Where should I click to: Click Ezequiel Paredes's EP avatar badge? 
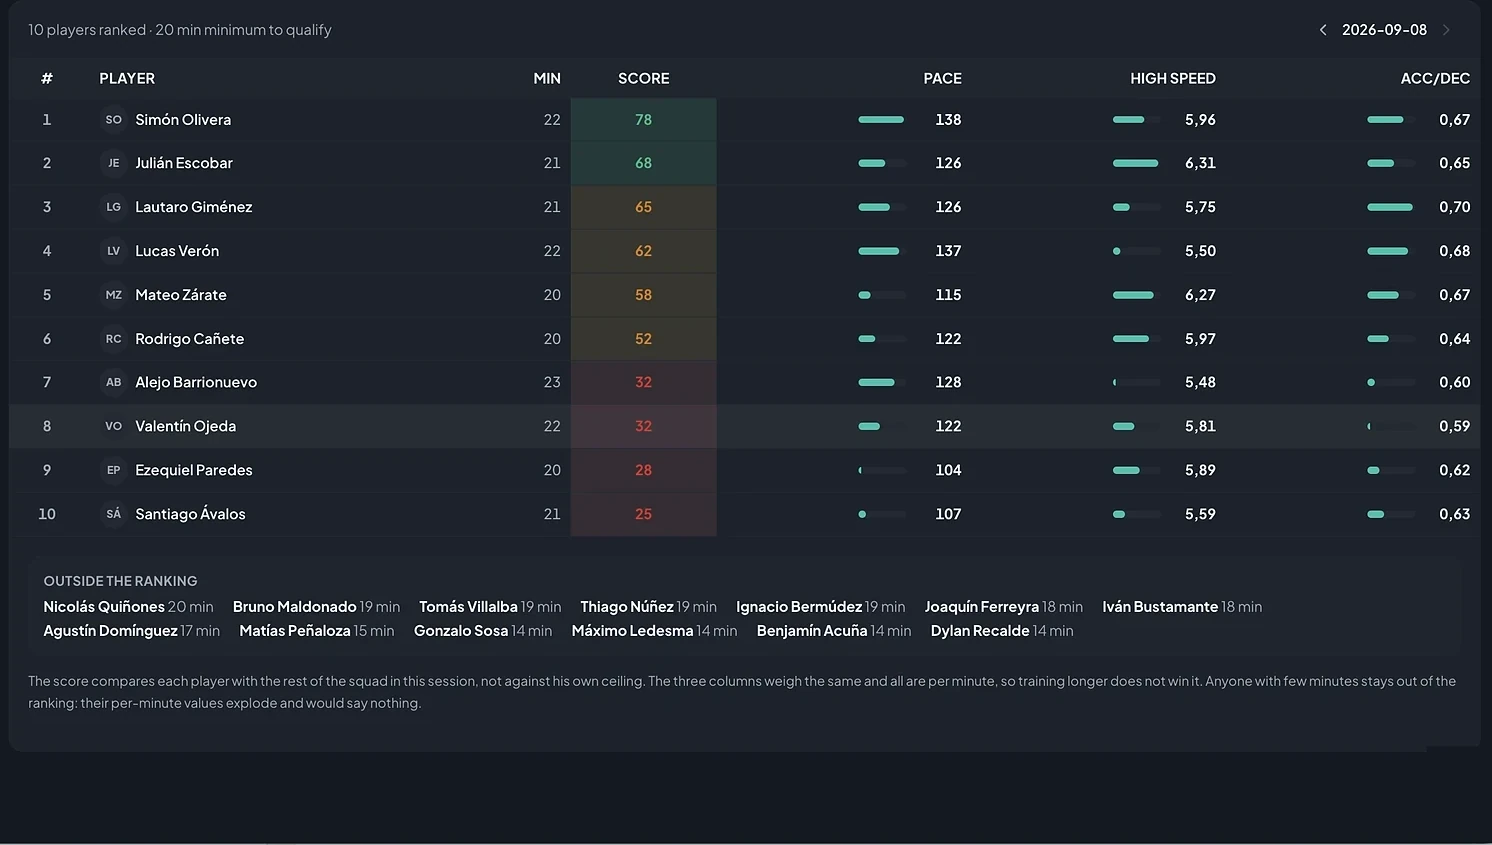point(114,470)
